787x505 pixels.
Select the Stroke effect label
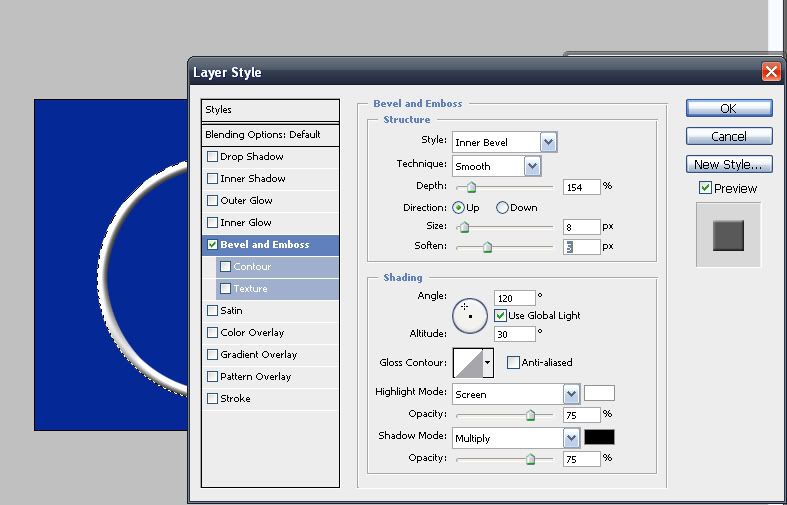pyautogui.click(x=235, y=399)
